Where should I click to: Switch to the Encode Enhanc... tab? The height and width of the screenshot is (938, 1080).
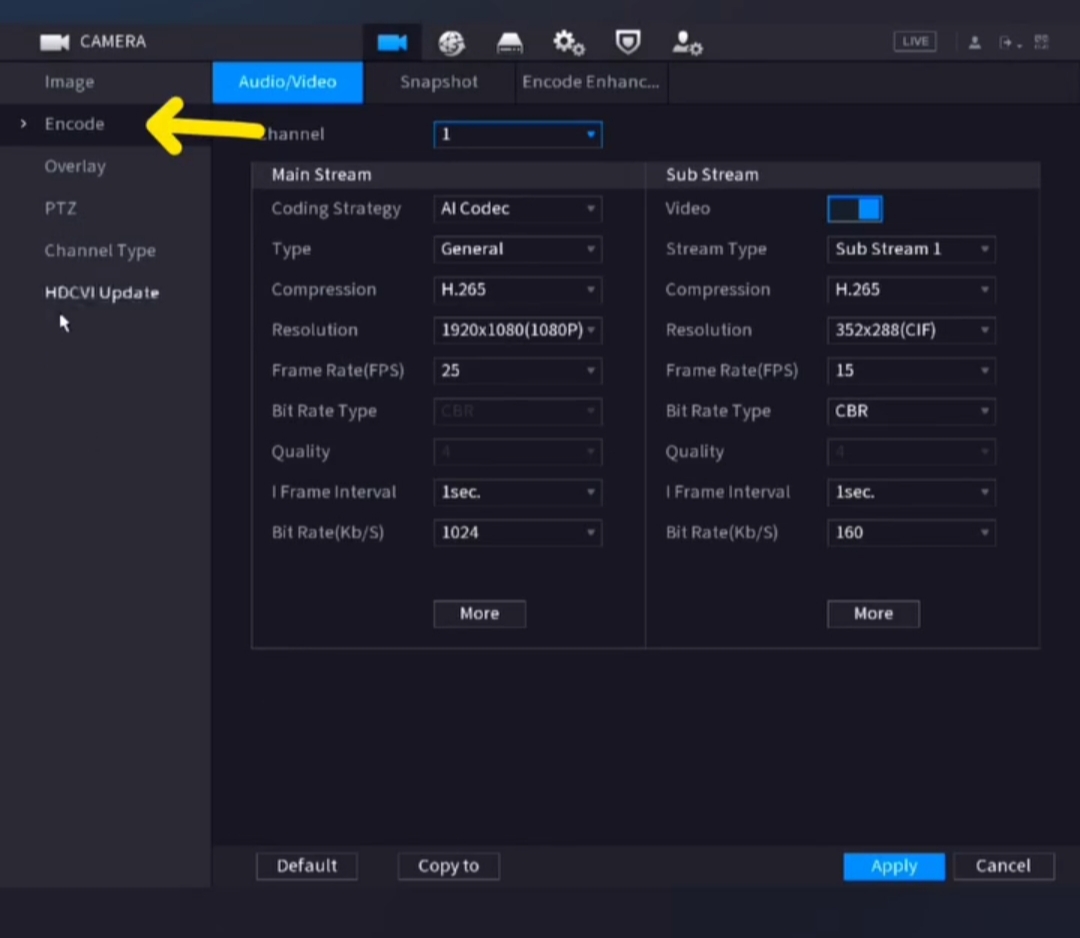591,82
